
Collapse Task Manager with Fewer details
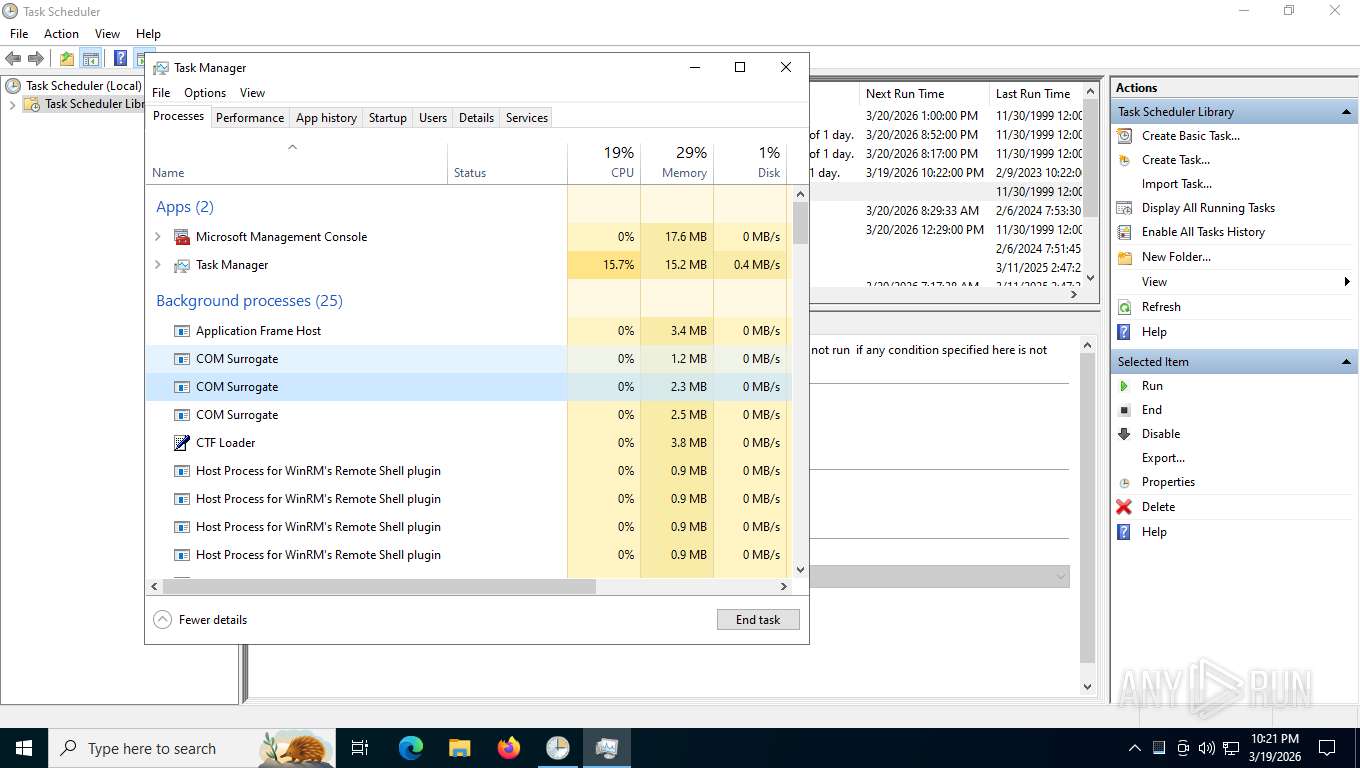click(x=200, y=620)
